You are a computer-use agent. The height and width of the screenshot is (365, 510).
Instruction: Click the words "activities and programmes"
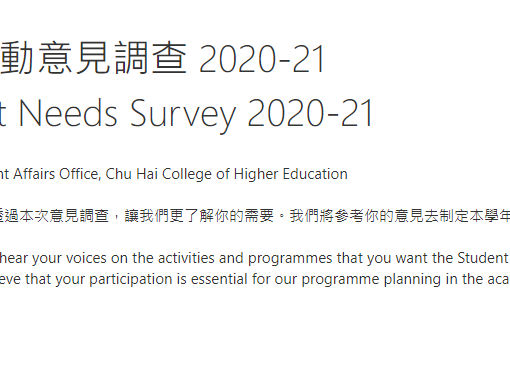click(245, 258)
